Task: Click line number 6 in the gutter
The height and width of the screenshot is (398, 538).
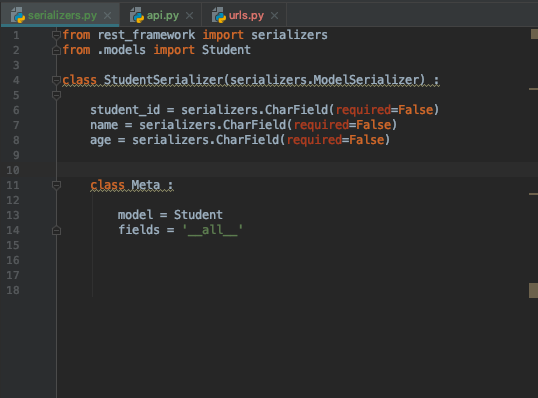Action: coord(16,110)
